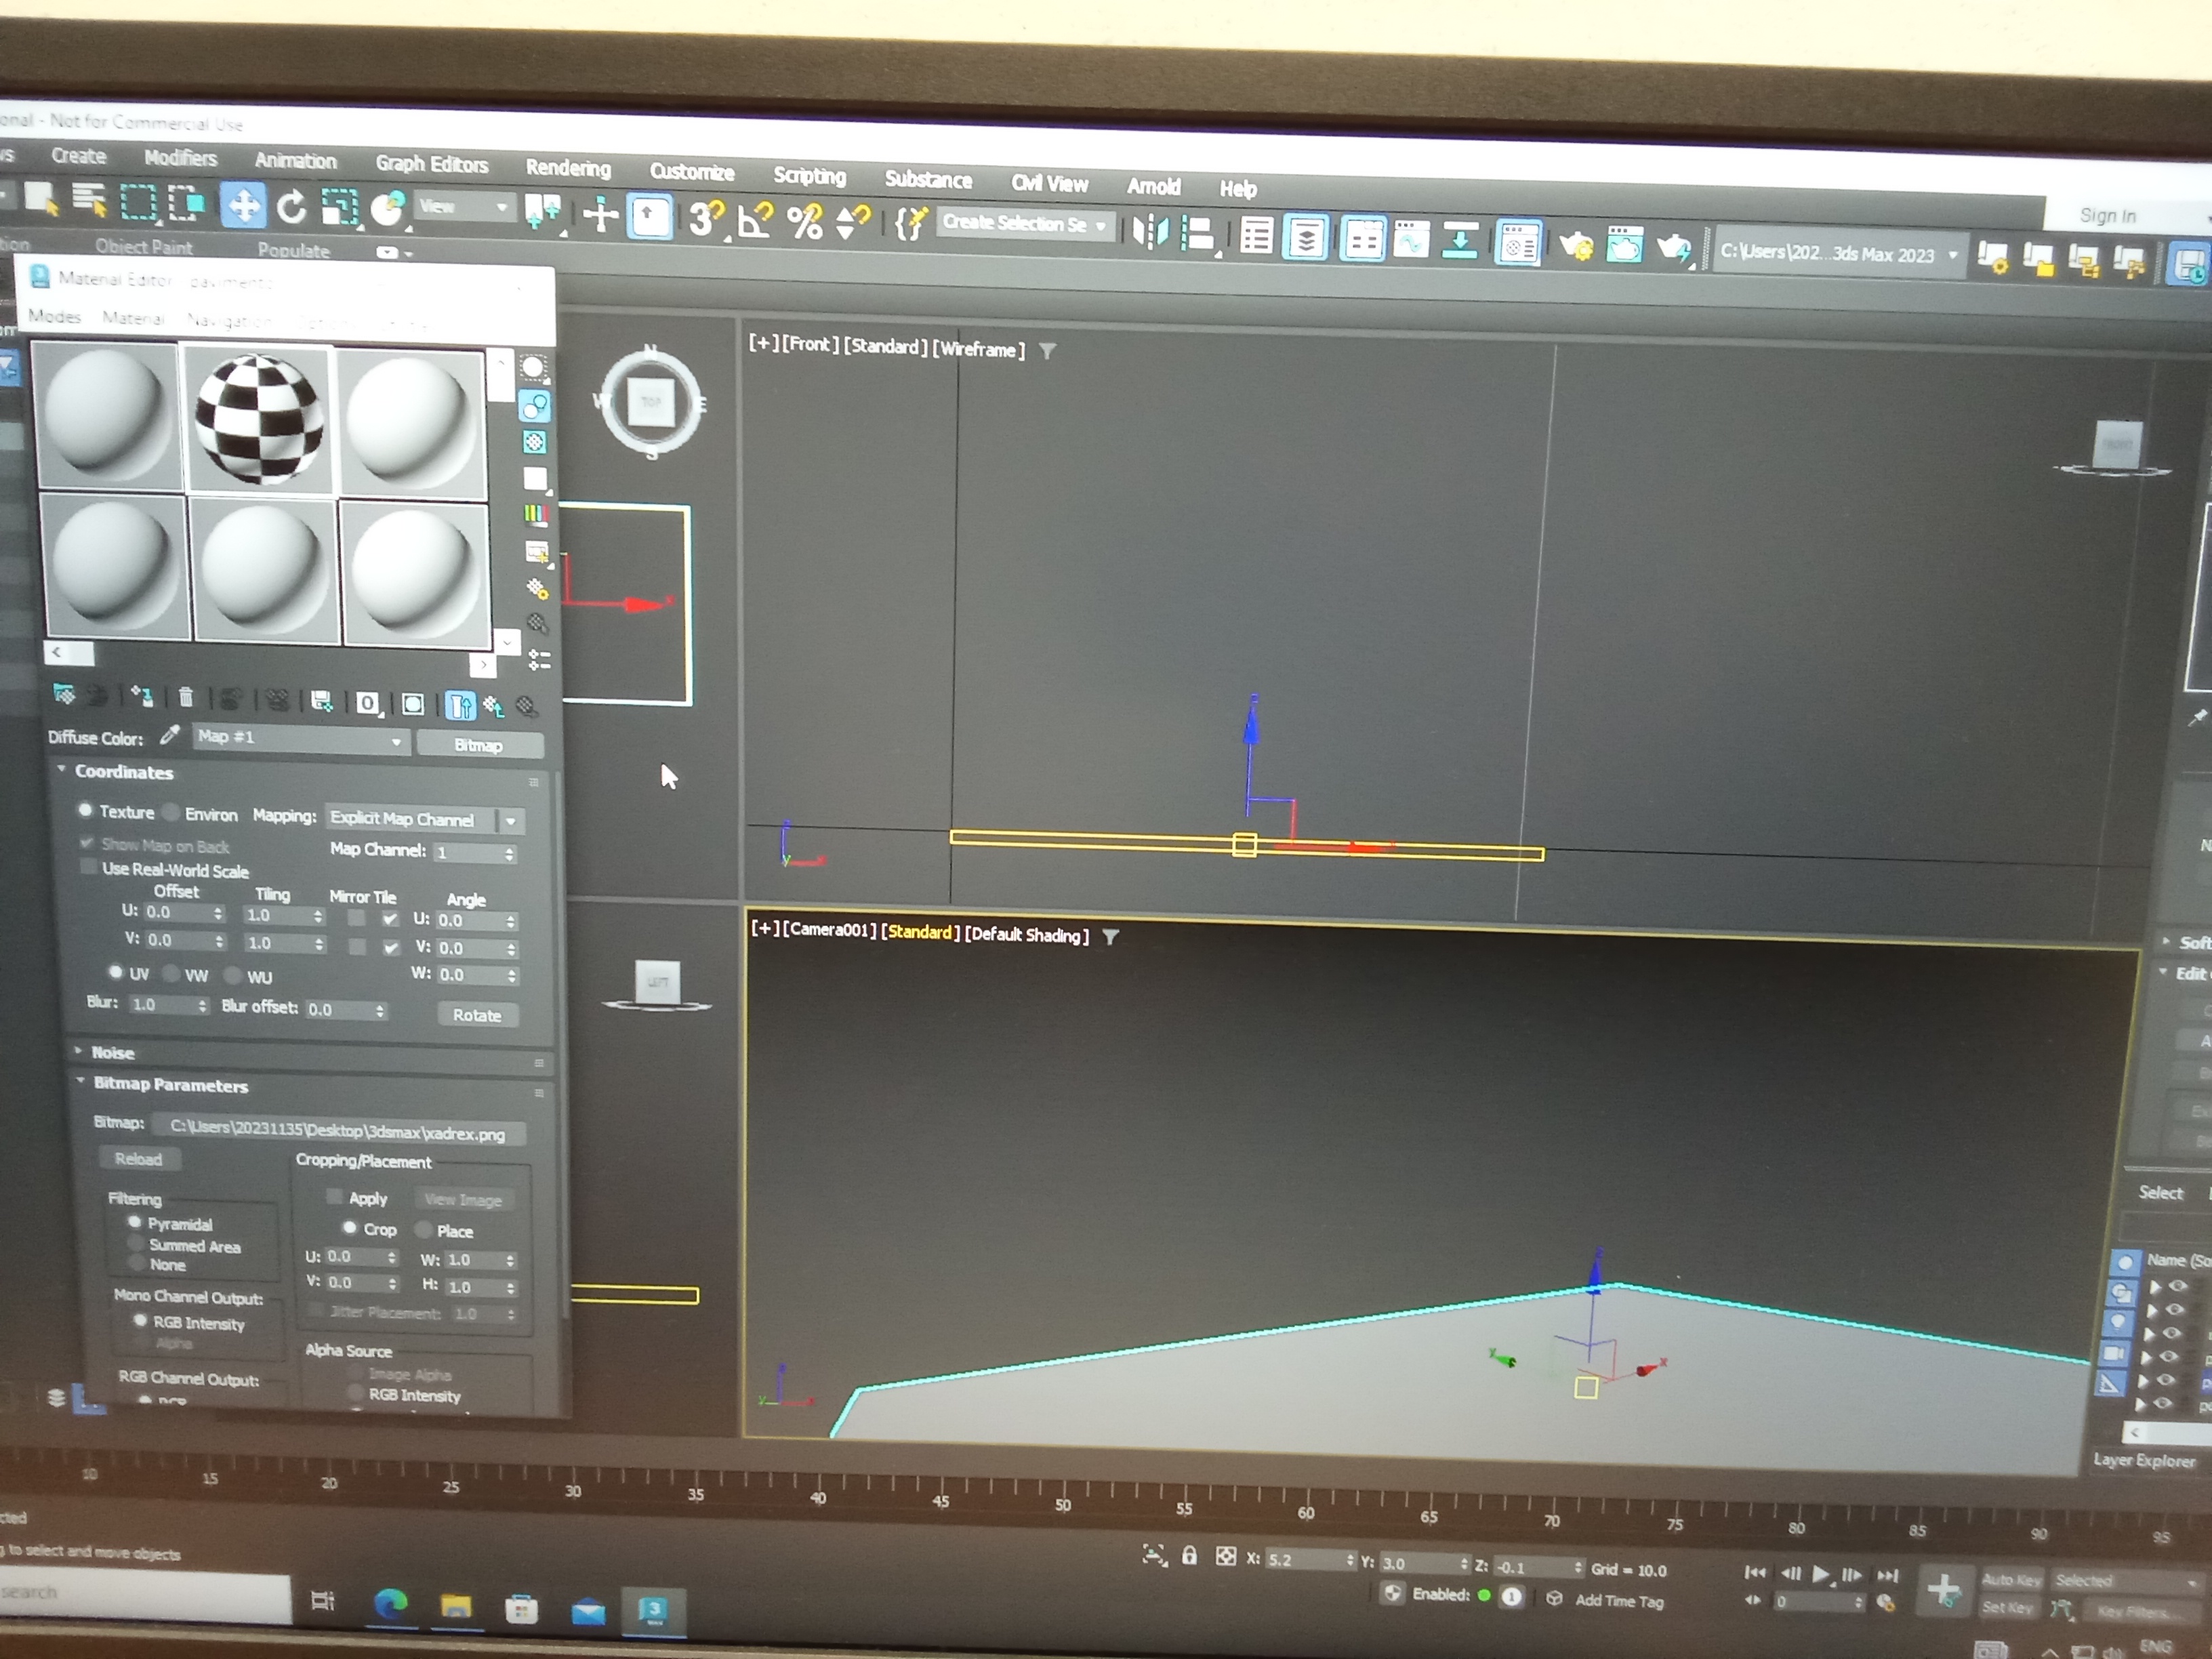Screen dimensions: 2212x1659
Task: Toggle Show Shaded Material in Viewport icon
Action: click(x=412, y=704)
